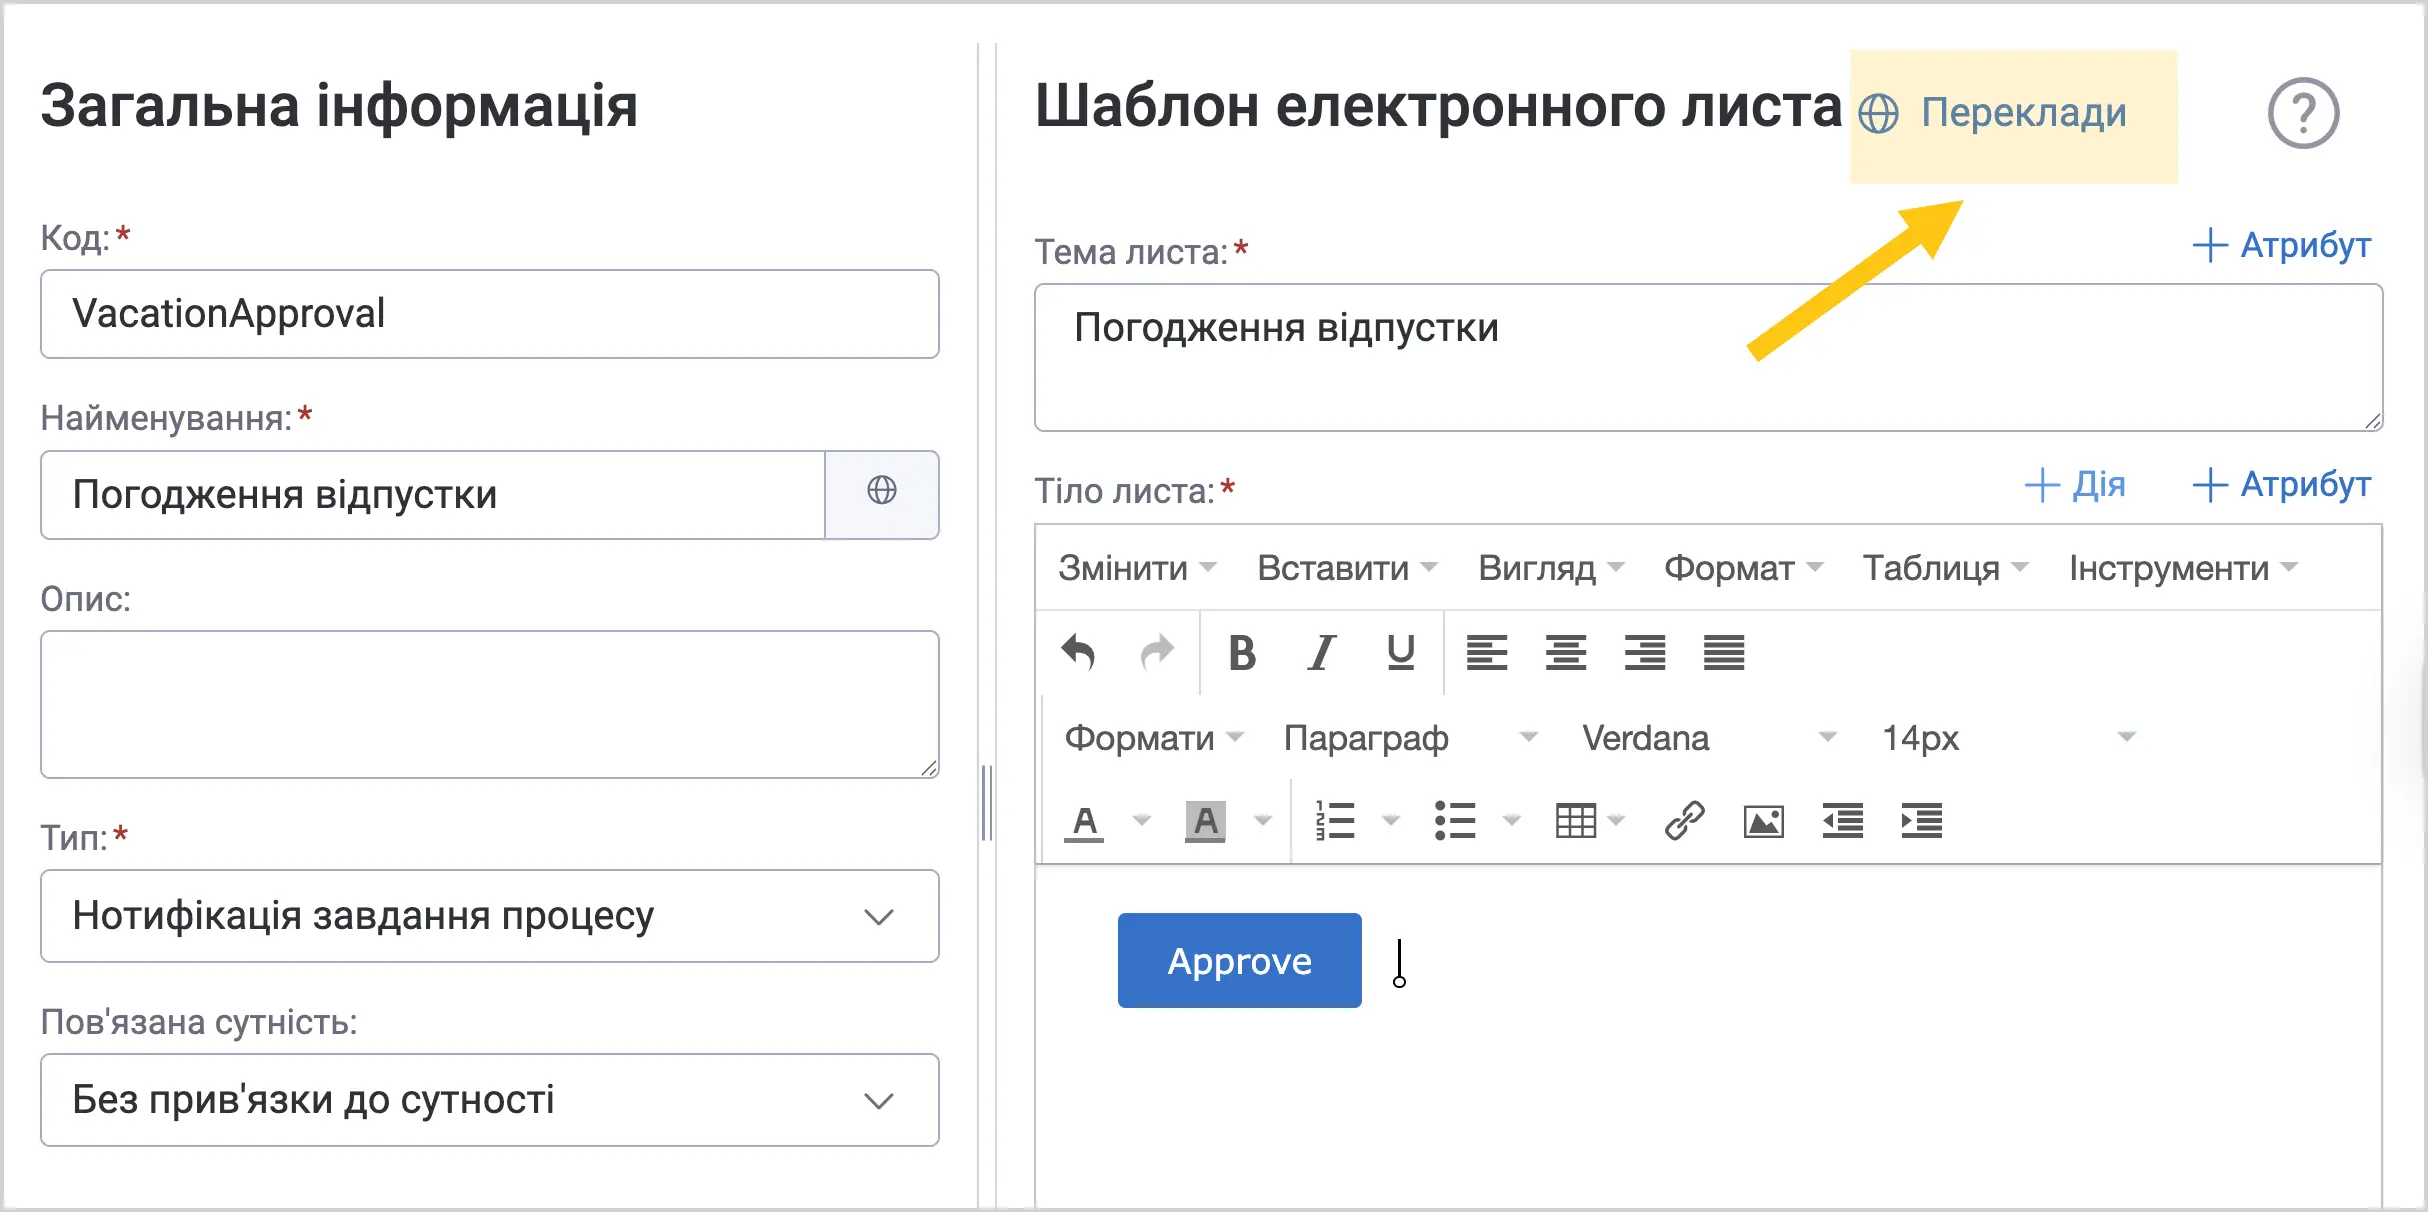Viewport: 2428px width, 1212px height.
Task: Insert link with chain icon
Action: [x=1685, y=822]
